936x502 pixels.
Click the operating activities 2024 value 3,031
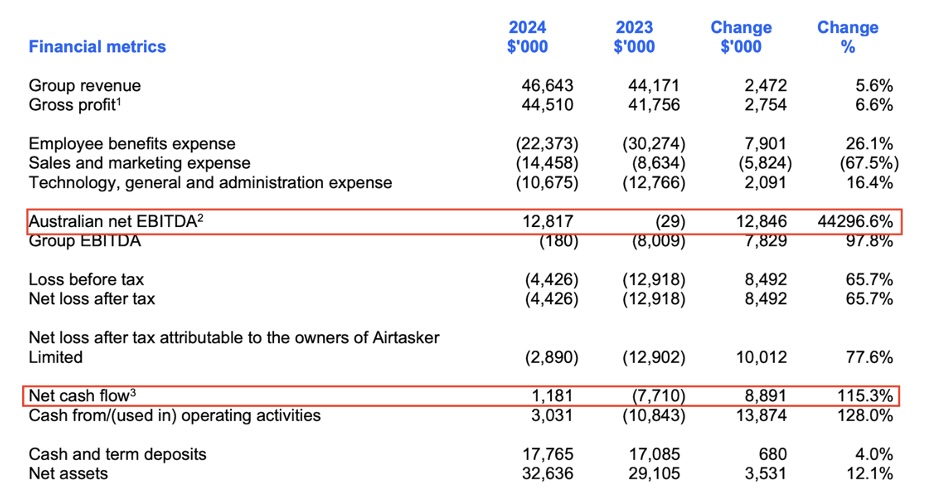point(552,415)
